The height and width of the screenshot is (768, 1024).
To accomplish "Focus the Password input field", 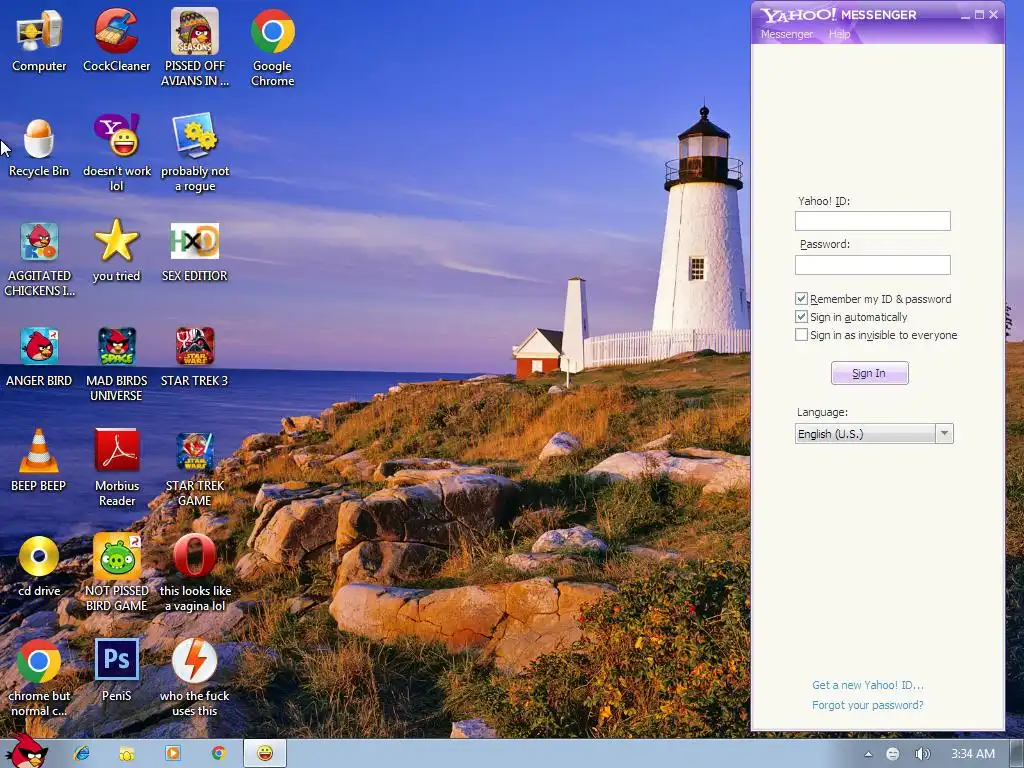I will pyautogui.click(x=872, y=264).
